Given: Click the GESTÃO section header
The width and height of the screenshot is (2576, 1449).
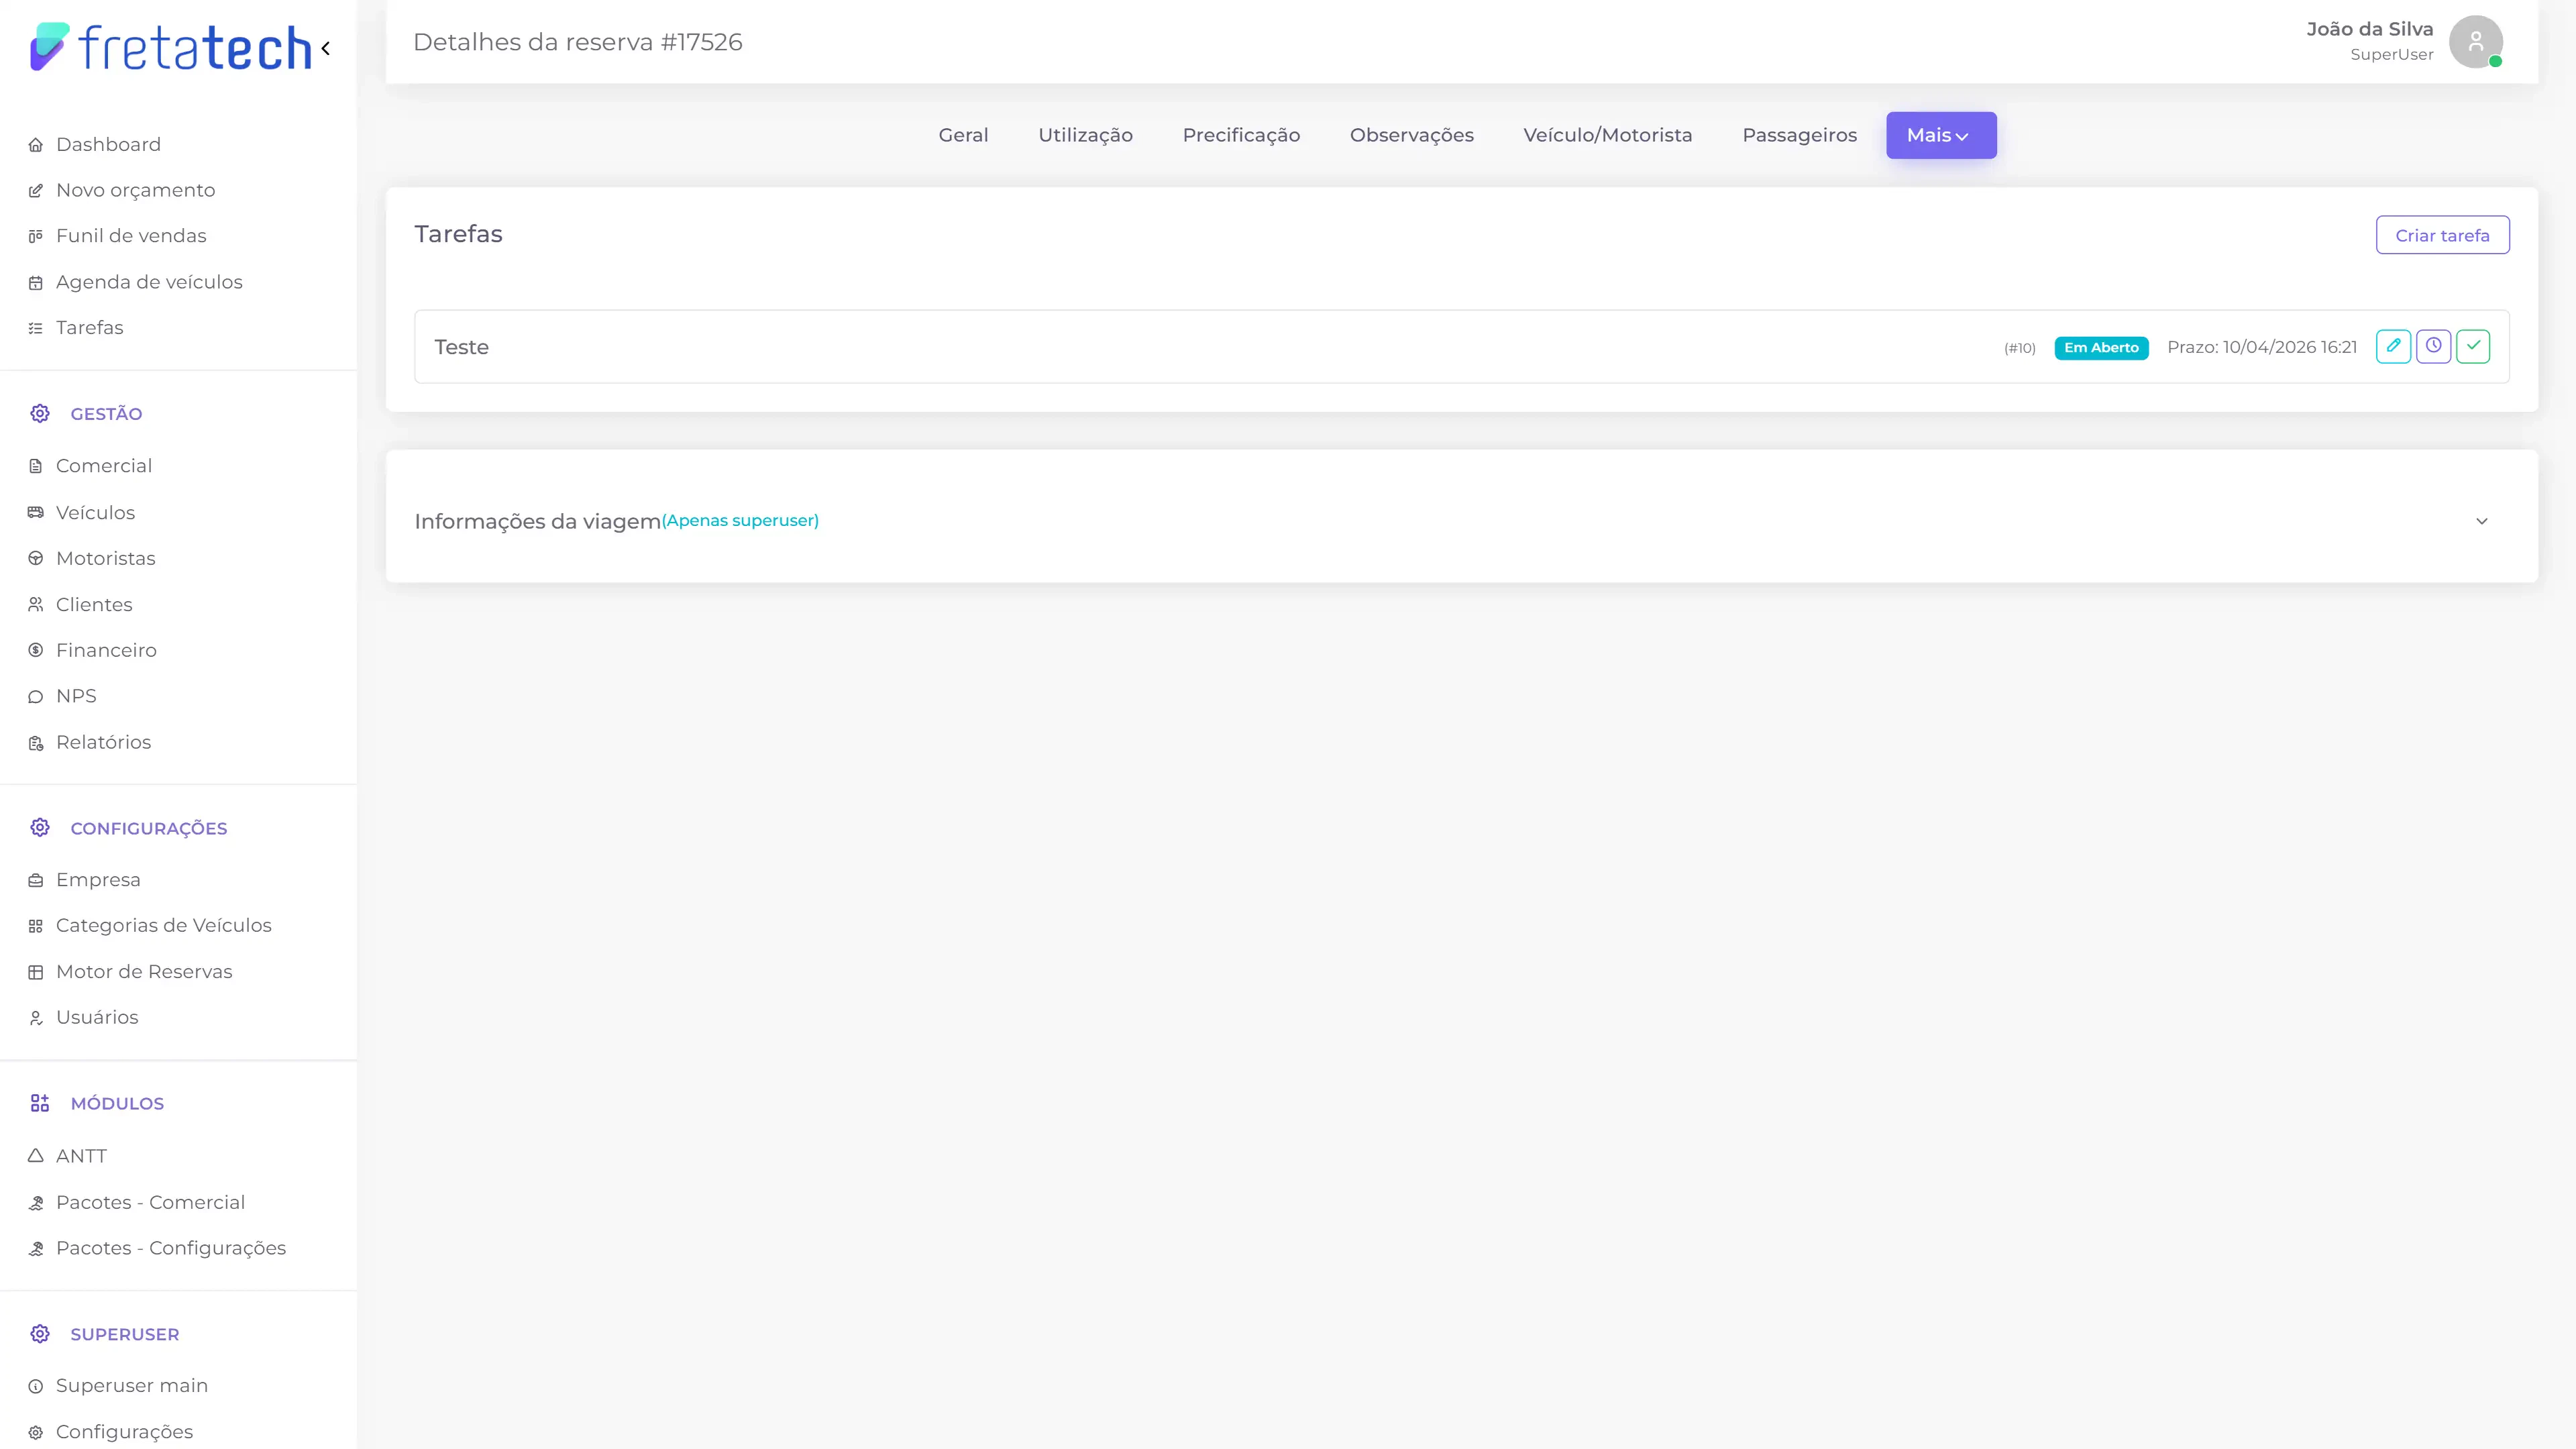Looking at the screenshot, I should [x=106, y=414].
